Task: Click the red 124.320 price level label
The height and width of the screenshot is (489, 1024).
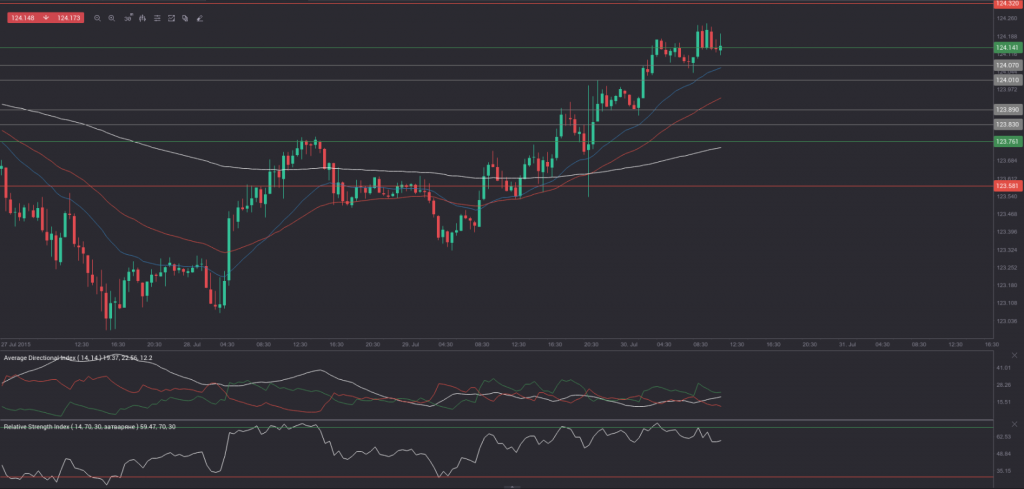Action: pyautogui.click(x=1007, y=4)
